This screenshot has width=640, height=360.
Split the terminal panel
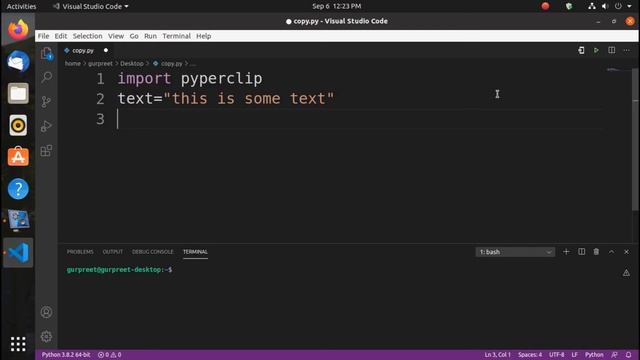point(582,252)
